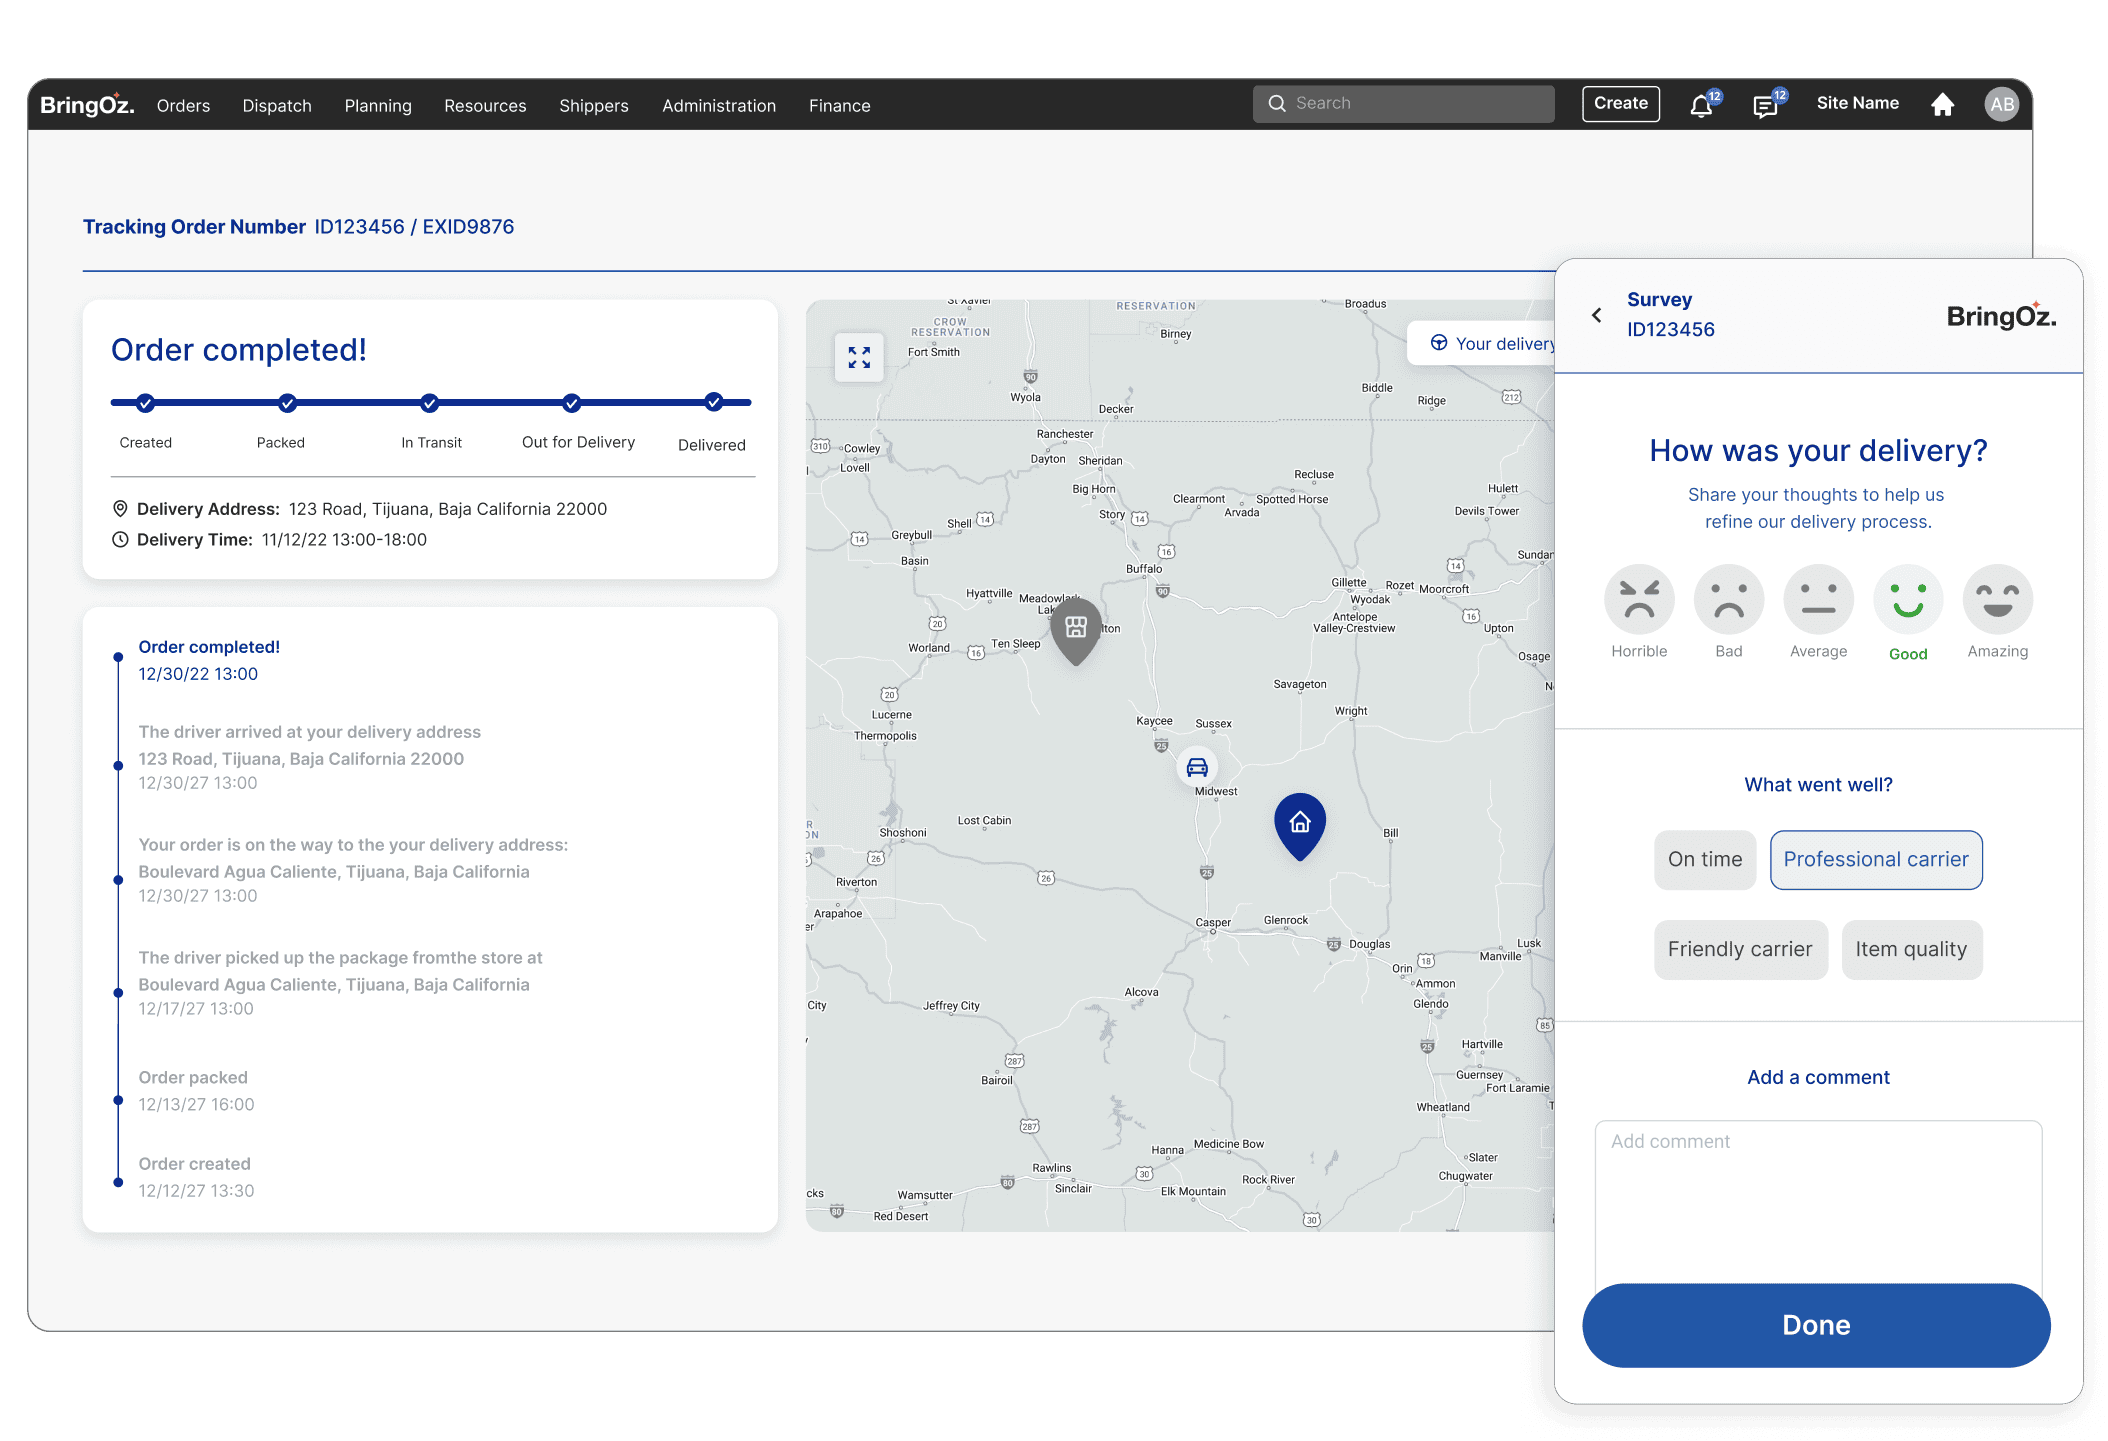Image resolution: width=2108 pixels, height=1441 pixels.
Task: Rate delivery as Bad face
Action: tap(1729, 599)
